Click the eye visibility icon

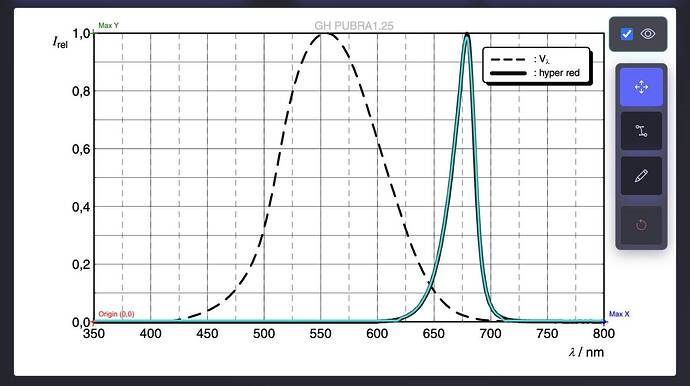coord(648,34)
